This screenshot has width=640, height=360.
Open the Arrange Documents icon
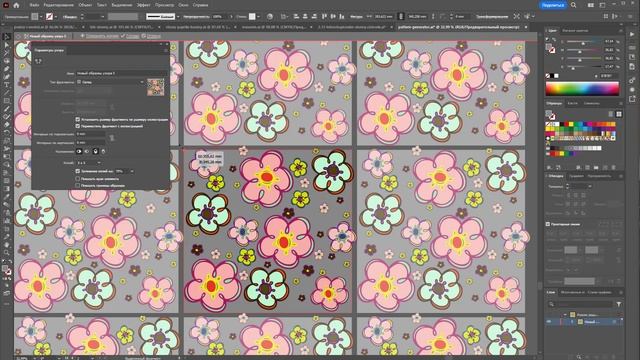(x=591, y=5)
